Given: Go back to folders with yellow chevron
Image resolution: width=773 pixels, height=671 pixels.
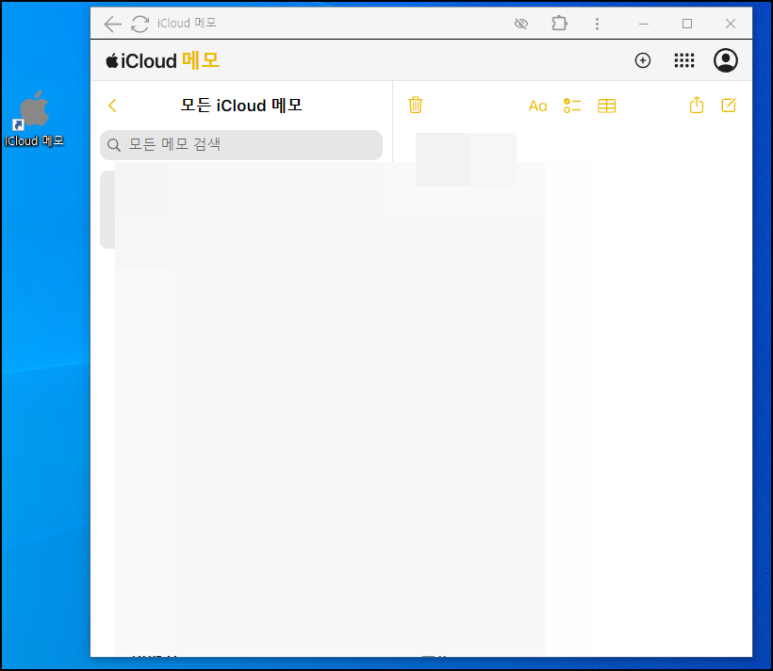Looking at the screenshot, I should click(x=112, y=105).
